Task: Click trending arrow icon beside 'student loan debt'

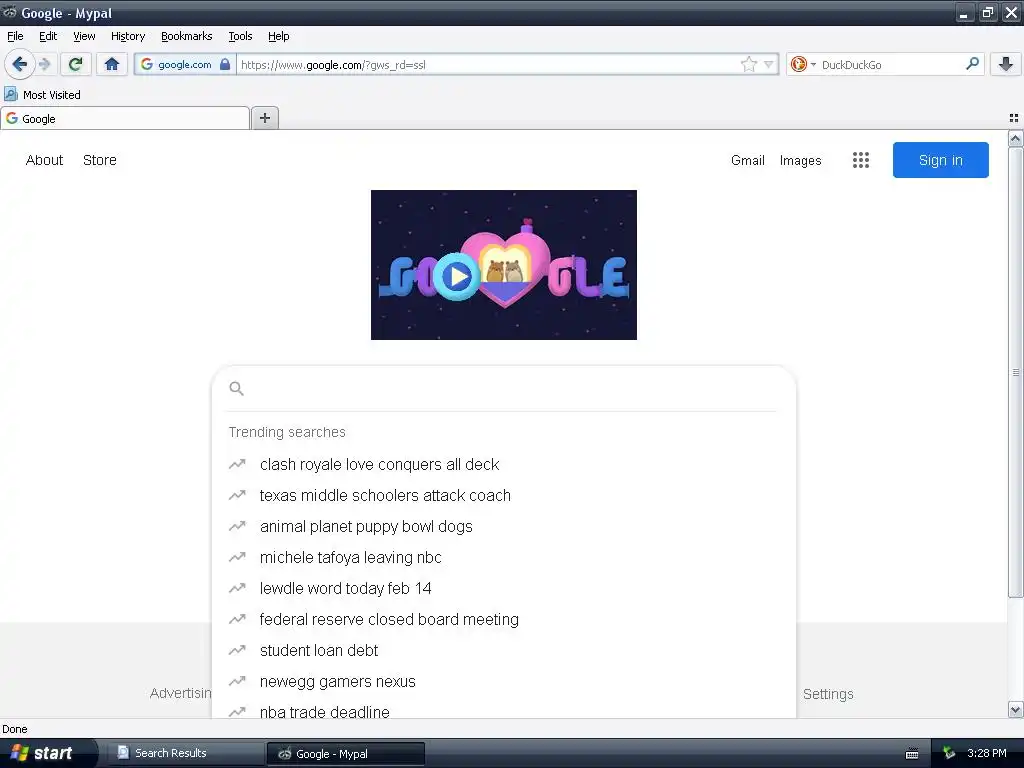Action: [237, 650]
